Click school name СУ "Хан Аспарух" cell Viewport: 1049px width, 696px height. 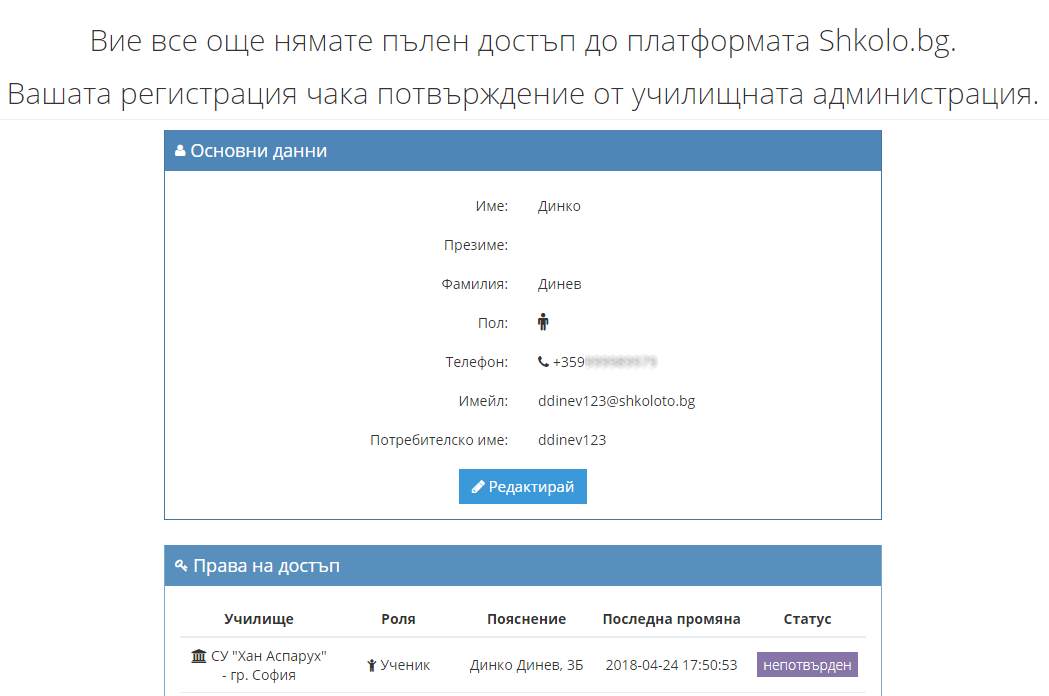tap(258, 665)
